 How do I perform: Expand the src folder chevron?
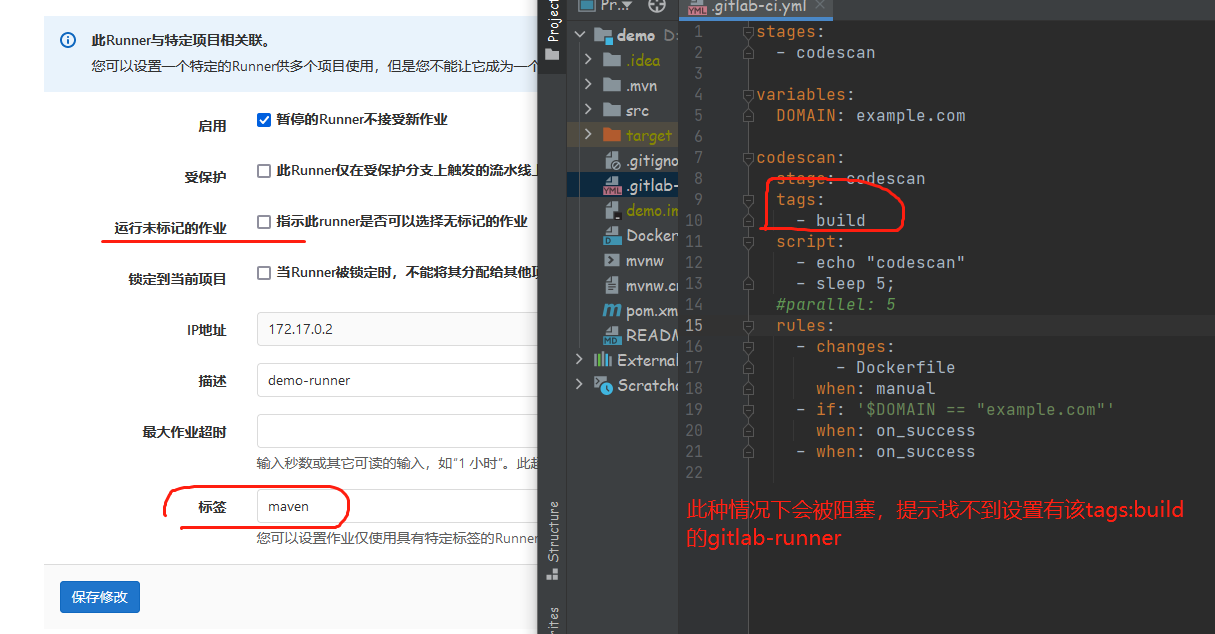point(588,110)
